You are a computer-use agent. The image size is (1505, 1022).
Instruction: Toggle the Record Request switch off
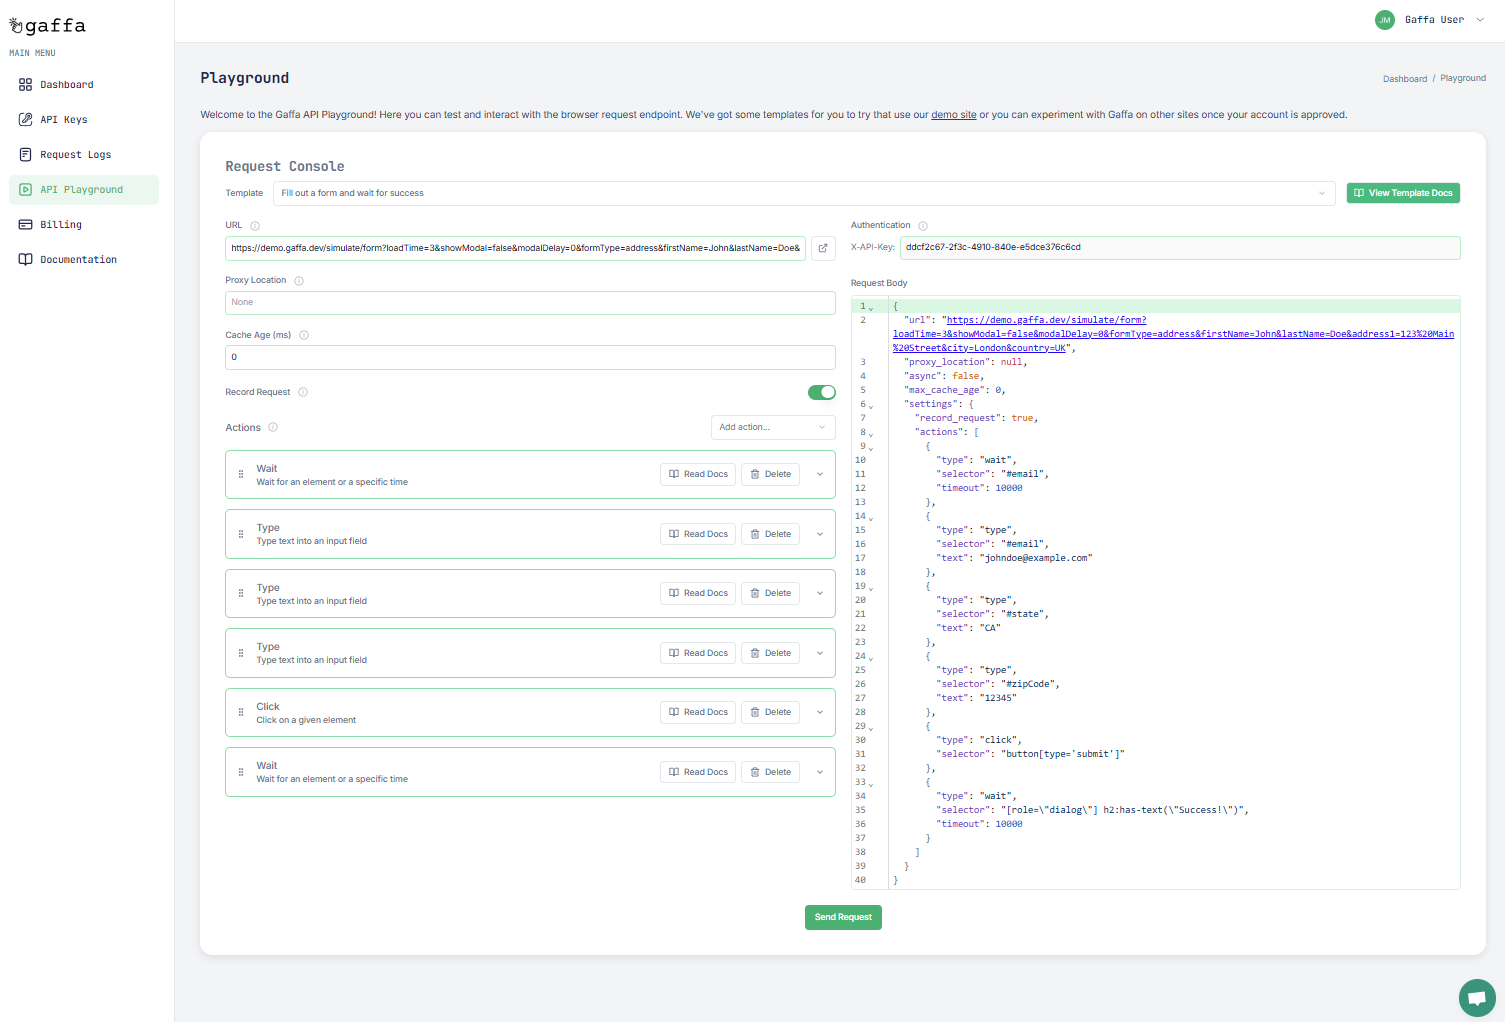(x=821, y=392)
